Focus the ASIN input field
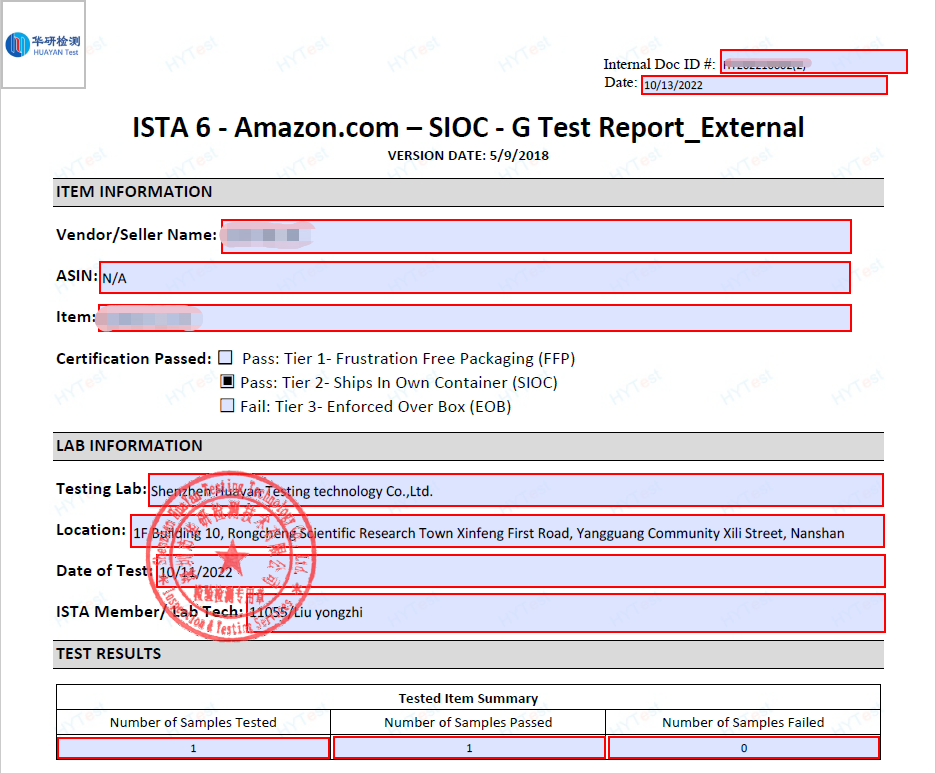936x773 pixels. (474, 277)
